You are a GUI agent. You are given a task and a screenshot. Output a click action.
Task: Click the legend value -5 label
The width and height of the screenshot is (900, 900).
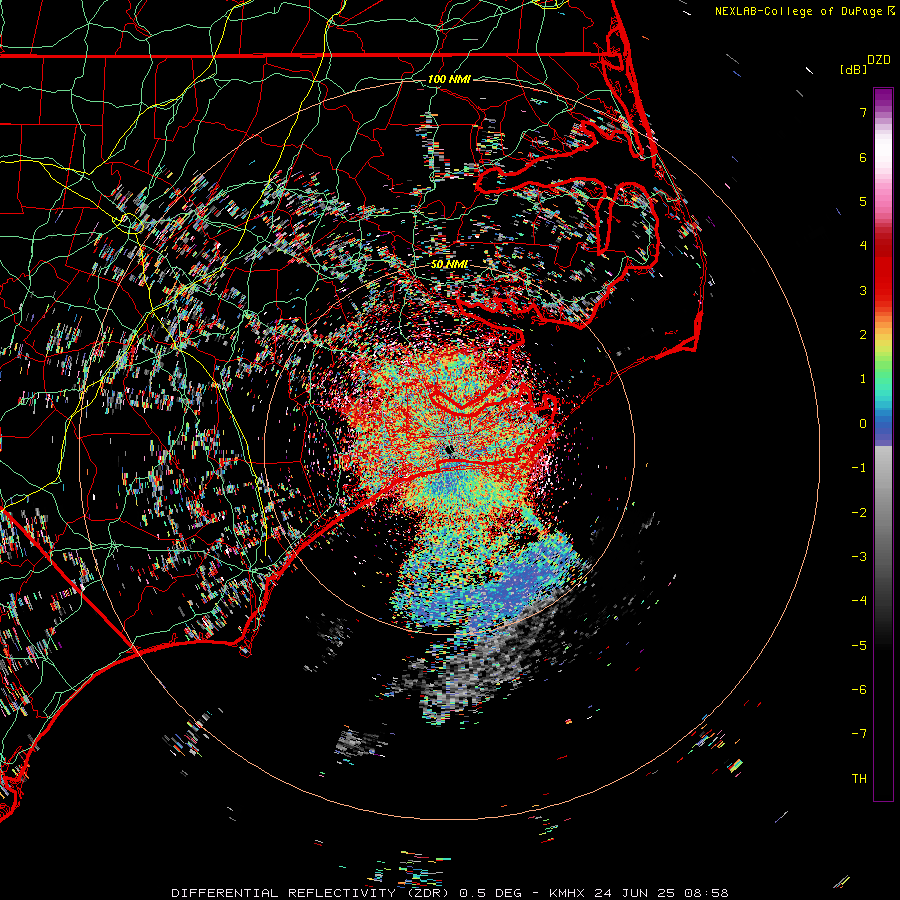point(859,646)
